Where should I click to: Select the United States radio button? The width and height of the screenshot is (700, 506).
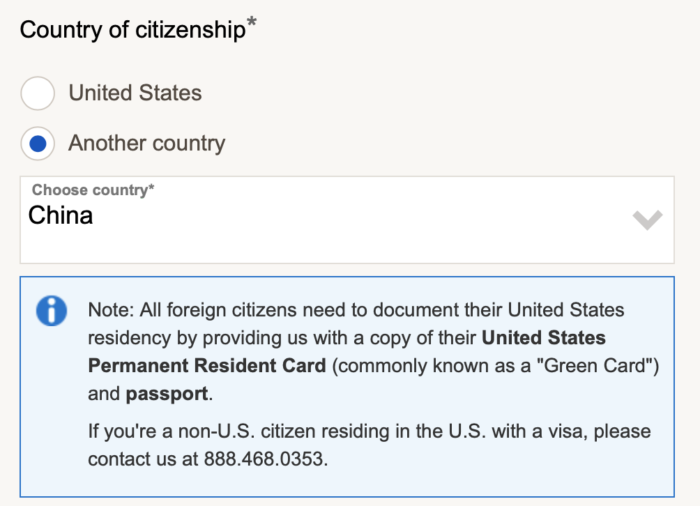coord(38,93)
